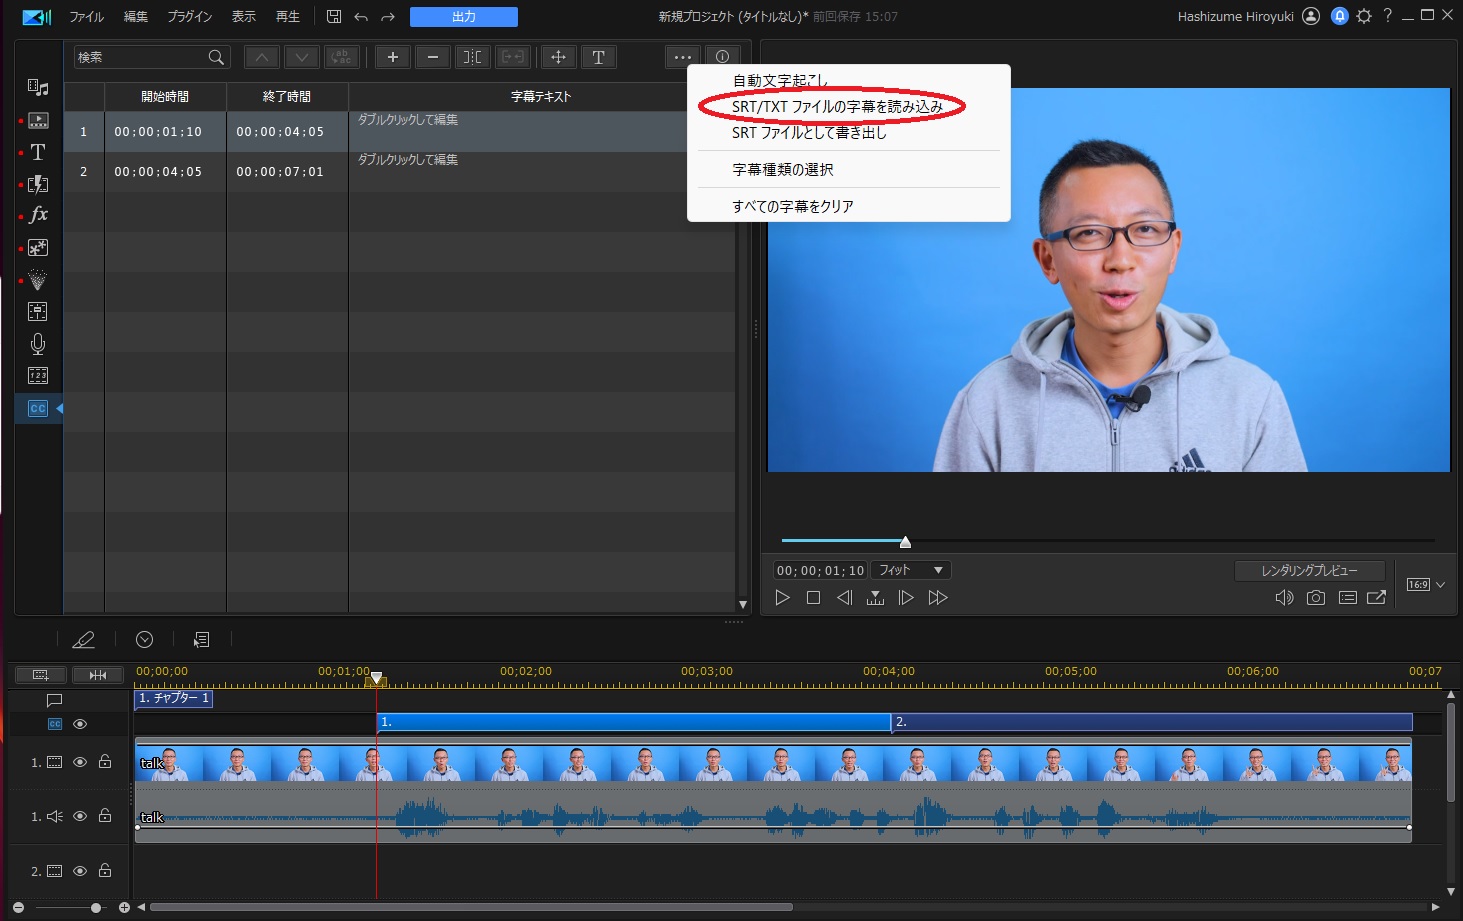Adjust subtitle position with move icon
This screenshot has height=921, width=1463.
(559, 57)
